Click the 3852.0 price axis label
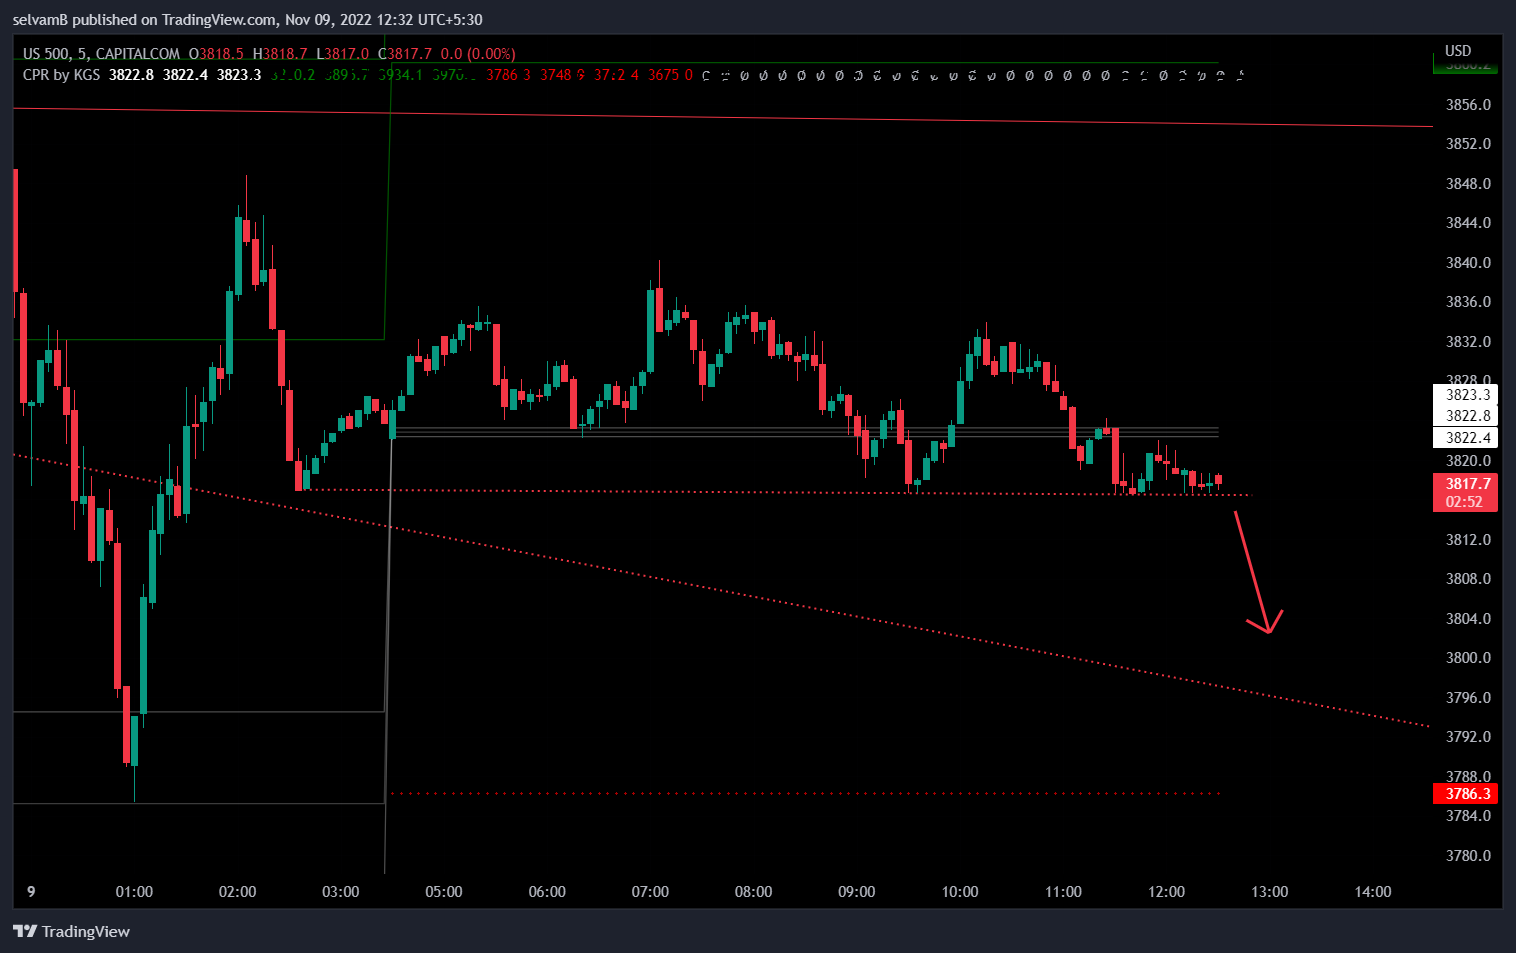The height and width of the screenshot is (953, 1516). (1468, 144)
